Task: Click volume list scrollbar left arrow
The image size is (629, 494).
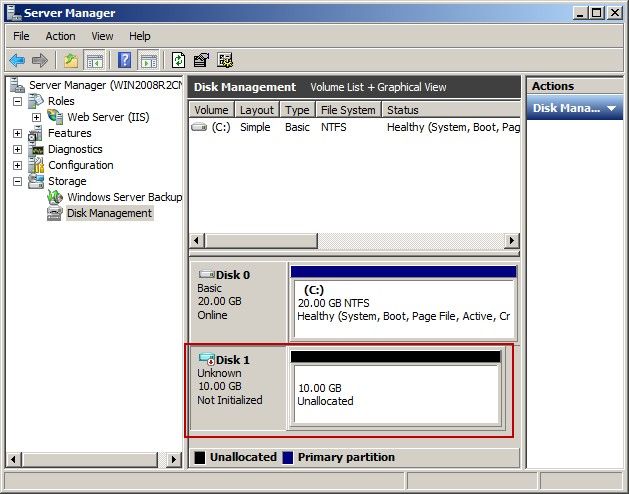Action: click(197, 241)
